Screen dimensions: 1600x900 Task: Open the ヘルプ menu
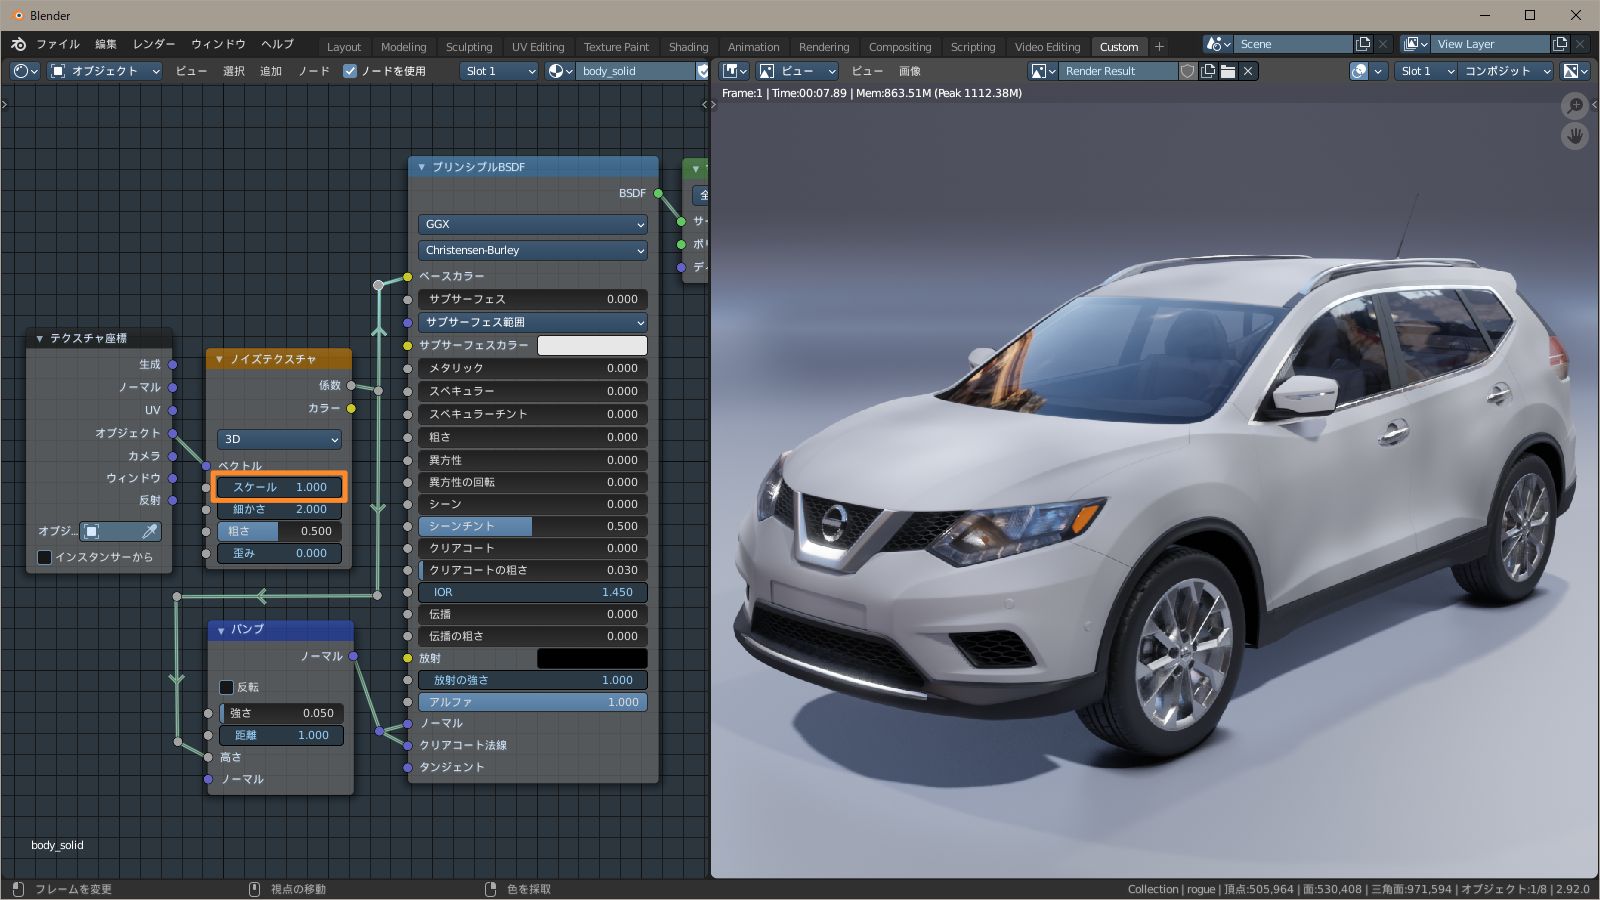pos(277,44)
